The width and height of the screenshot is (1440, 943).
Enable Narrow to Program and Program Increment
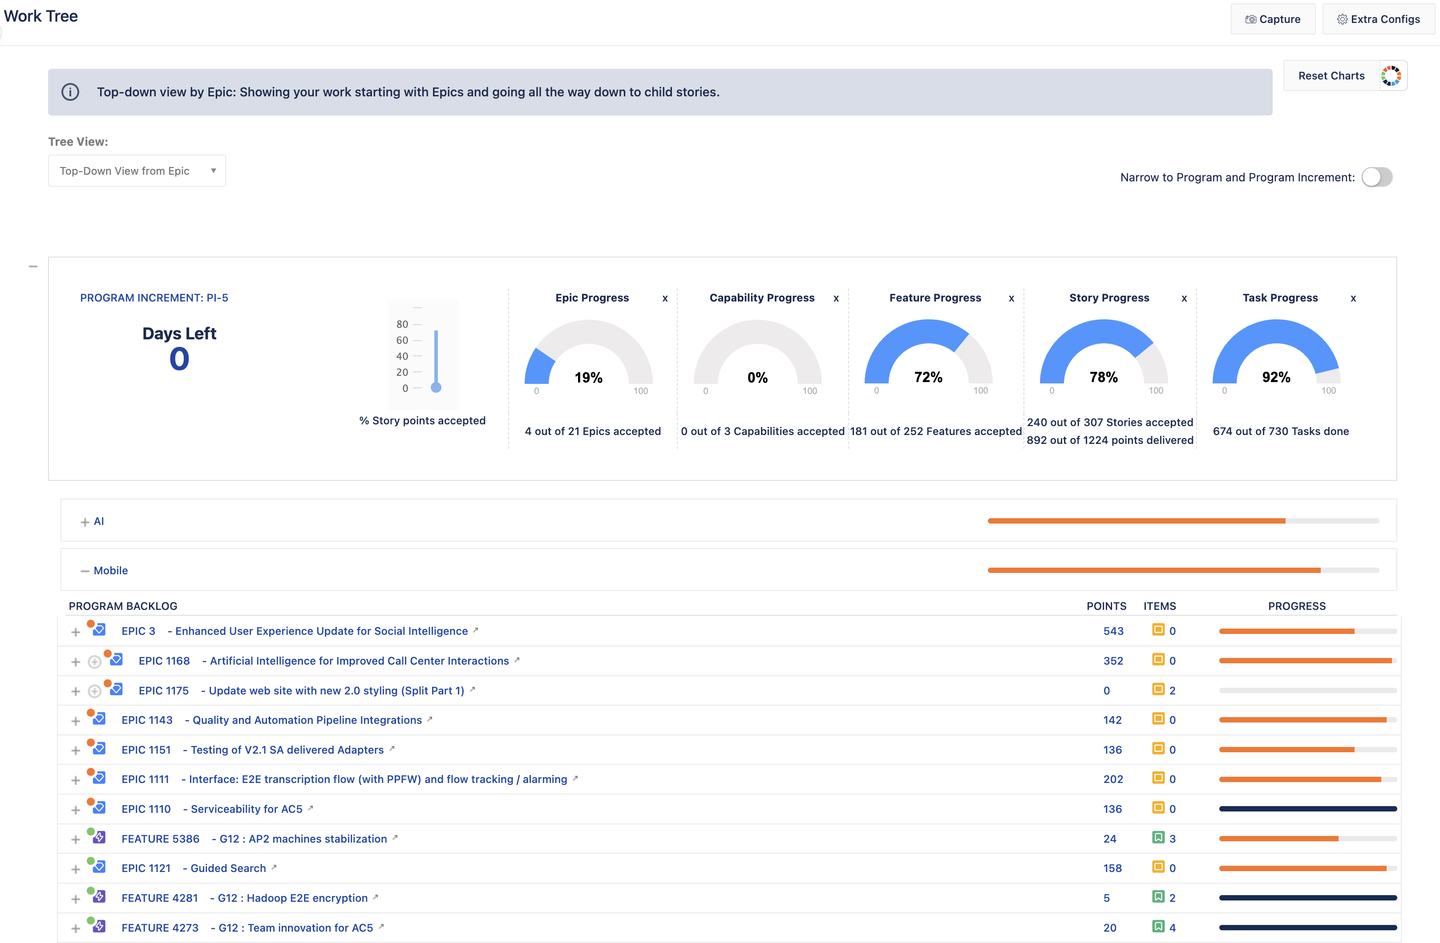(1376, 177)
